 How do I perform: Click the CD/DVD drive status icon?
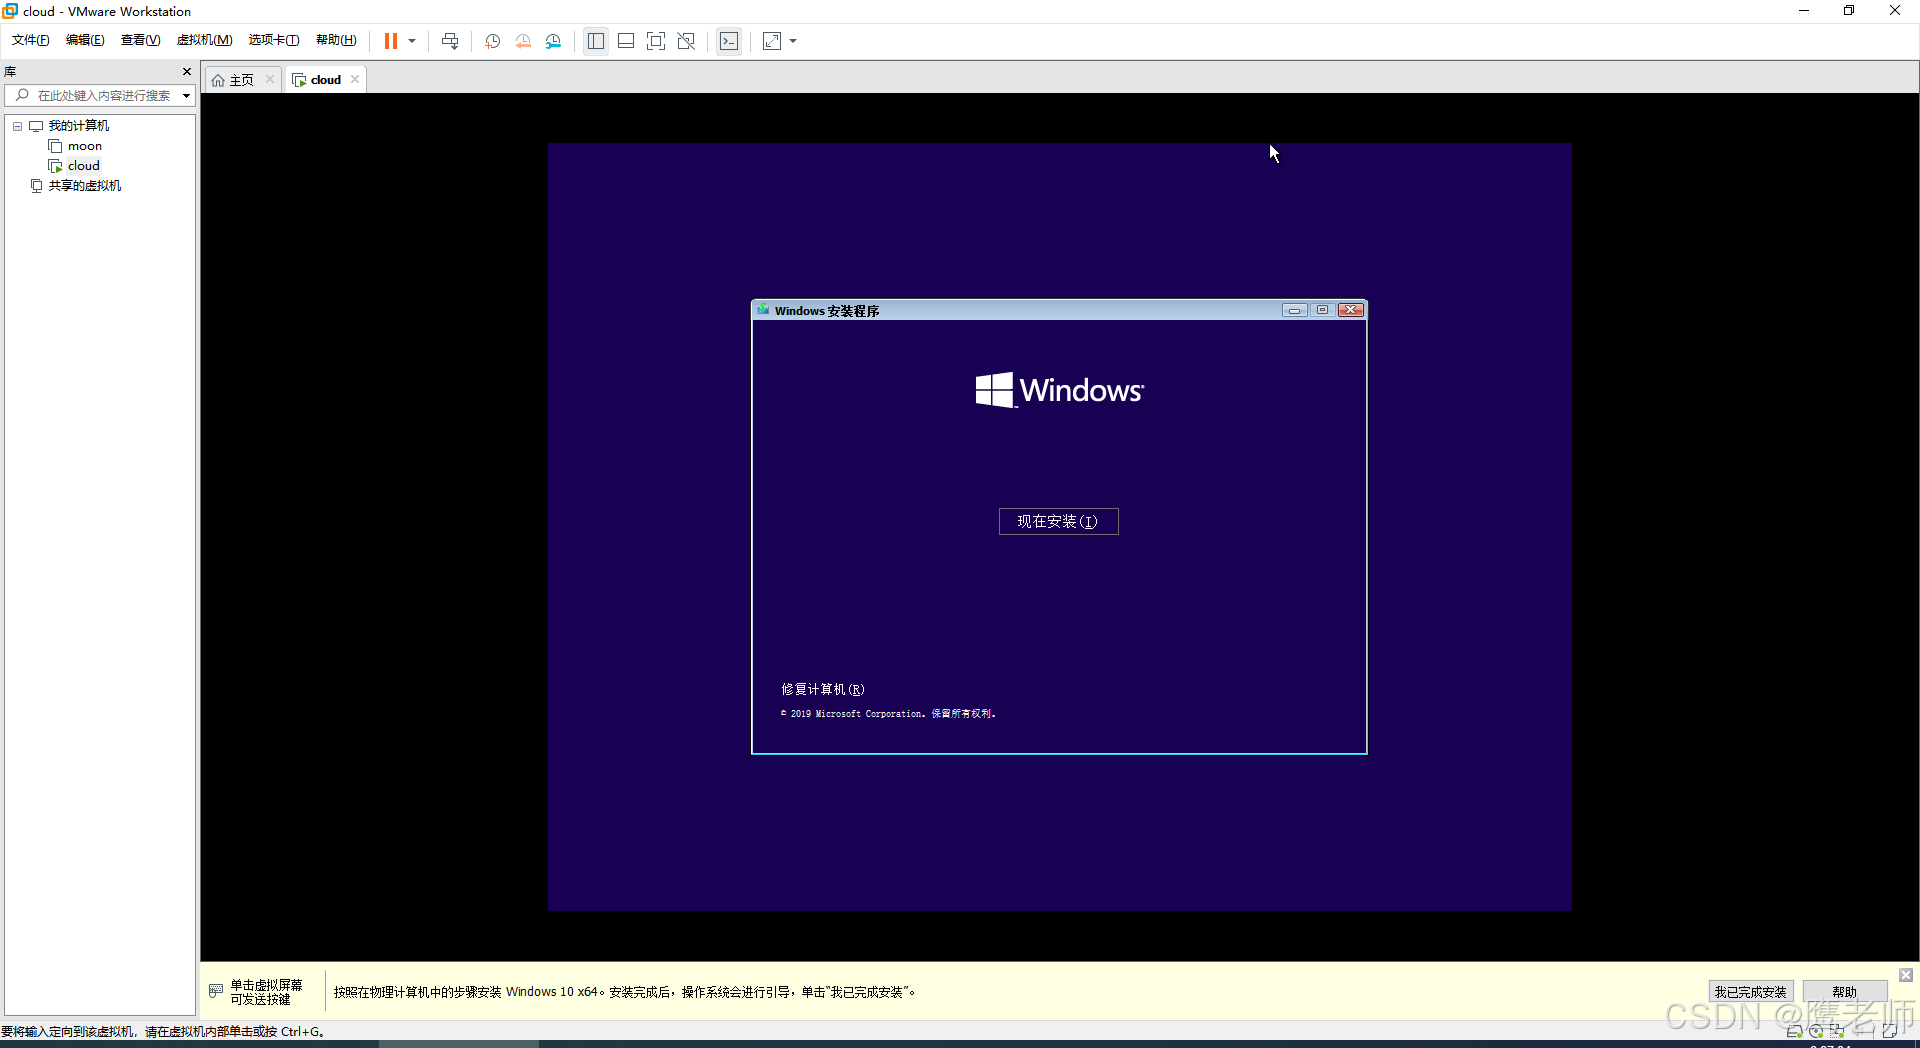click(x=1816, y=1031)
